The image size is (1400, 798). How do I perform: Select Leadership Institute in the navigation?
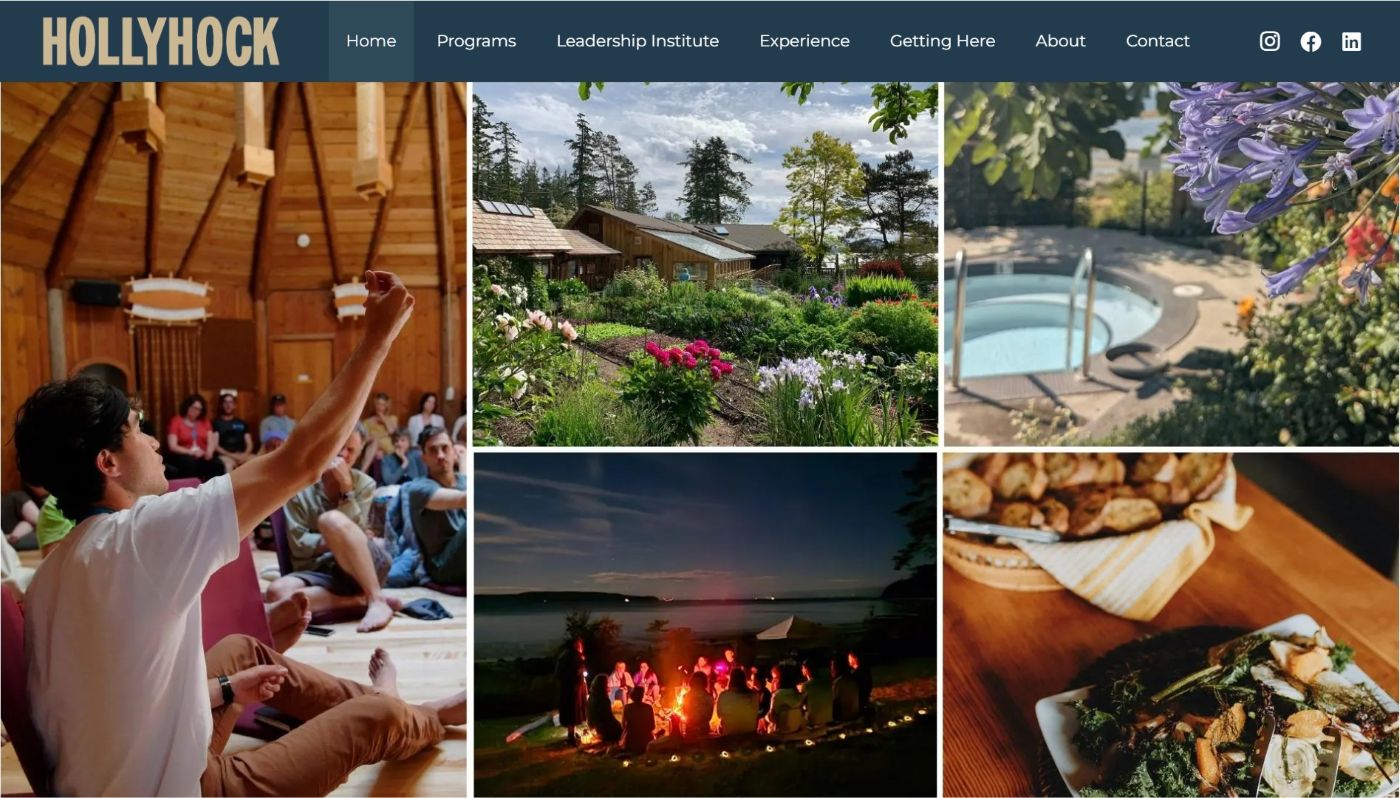(x=637, y=41)
